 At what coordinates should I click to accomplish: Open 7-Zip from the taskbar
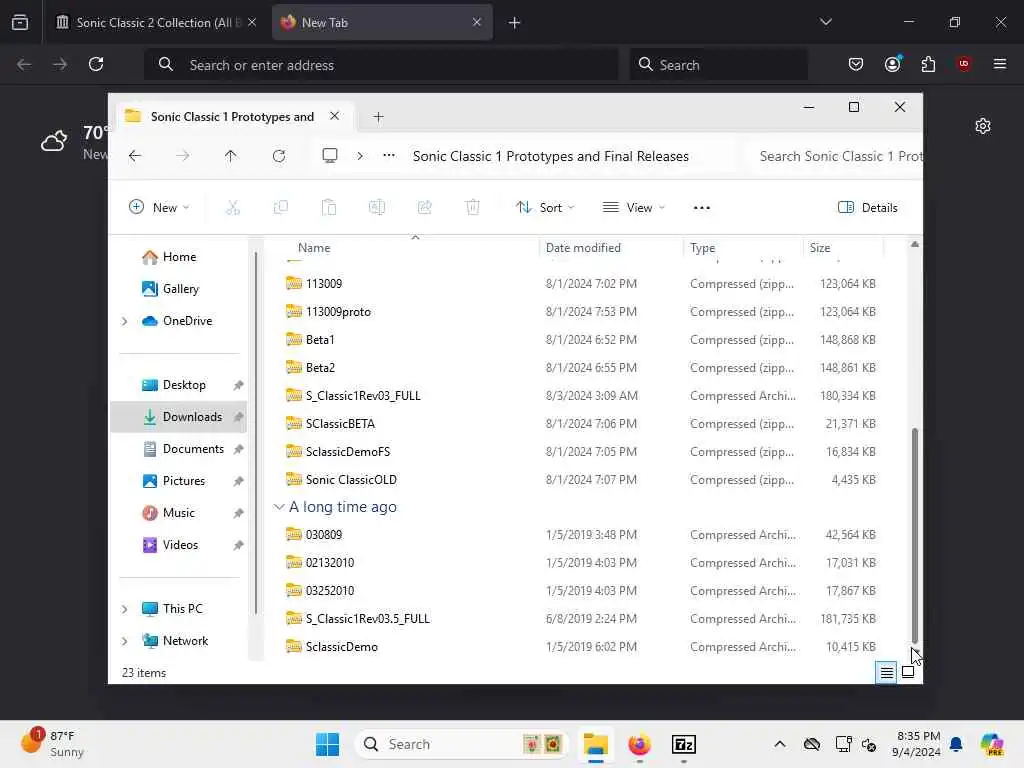click(x=684, y=744)
